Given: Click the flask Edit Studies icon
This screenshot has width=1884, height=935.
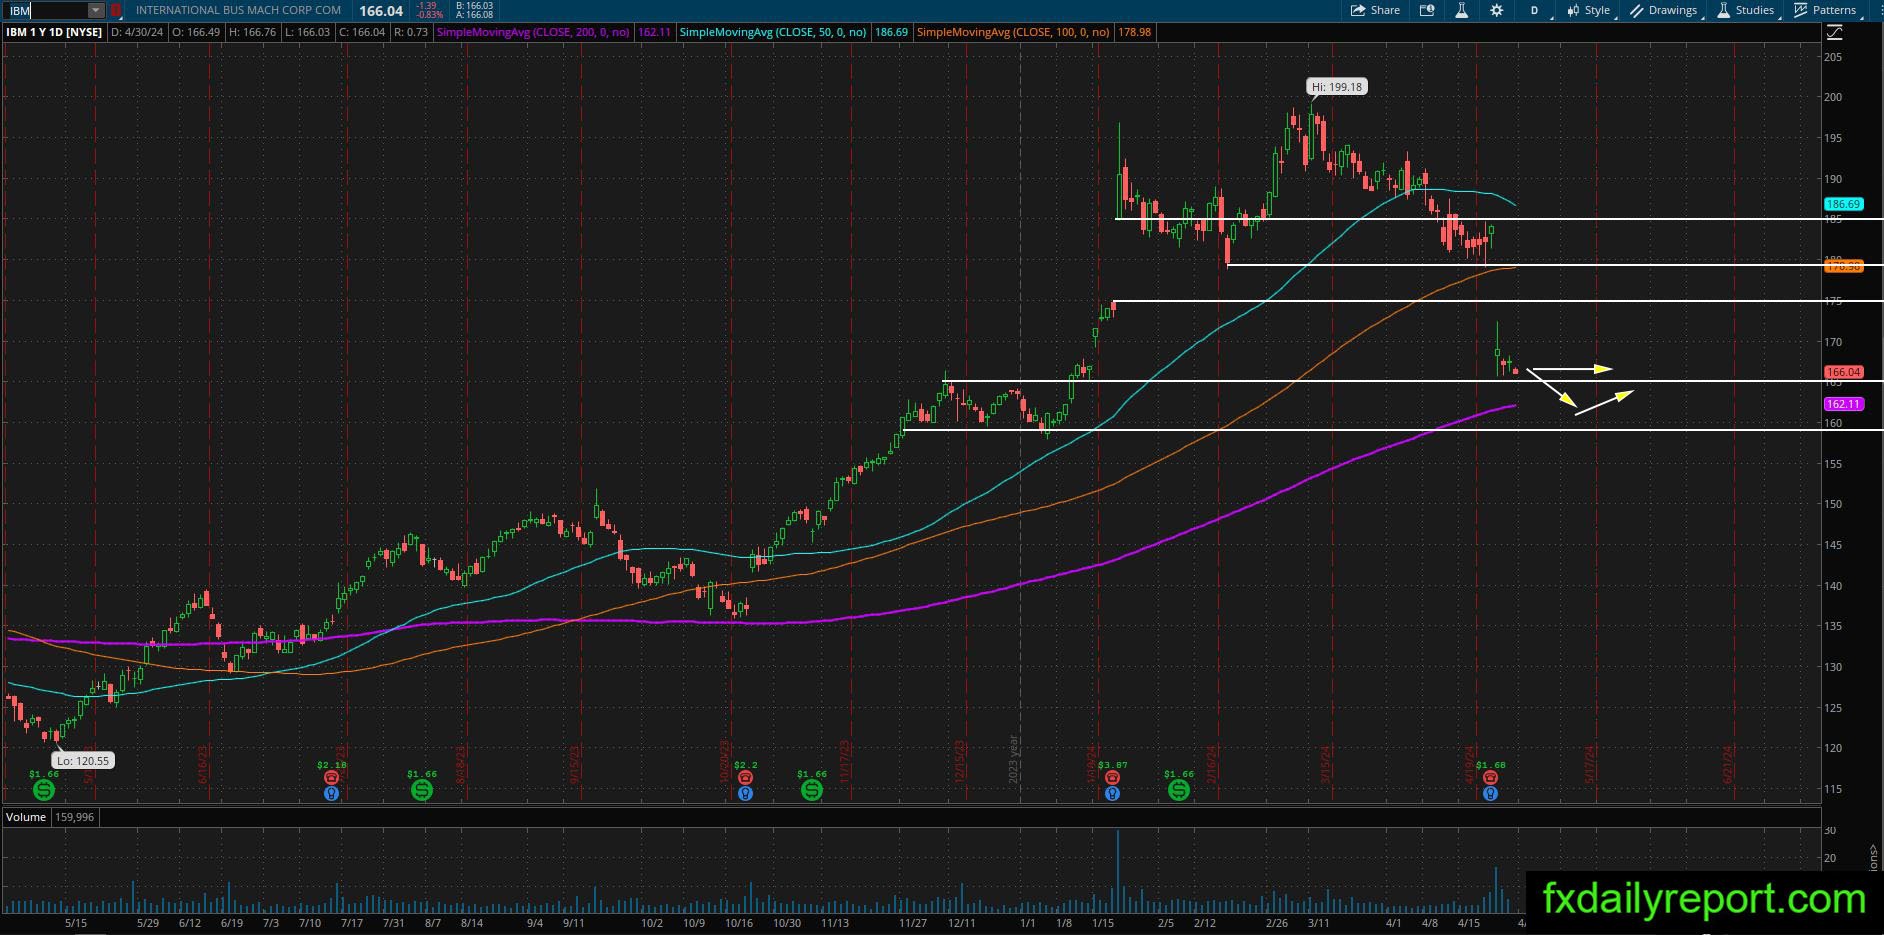Looking at the screenshot, I should pos(1461,10).
